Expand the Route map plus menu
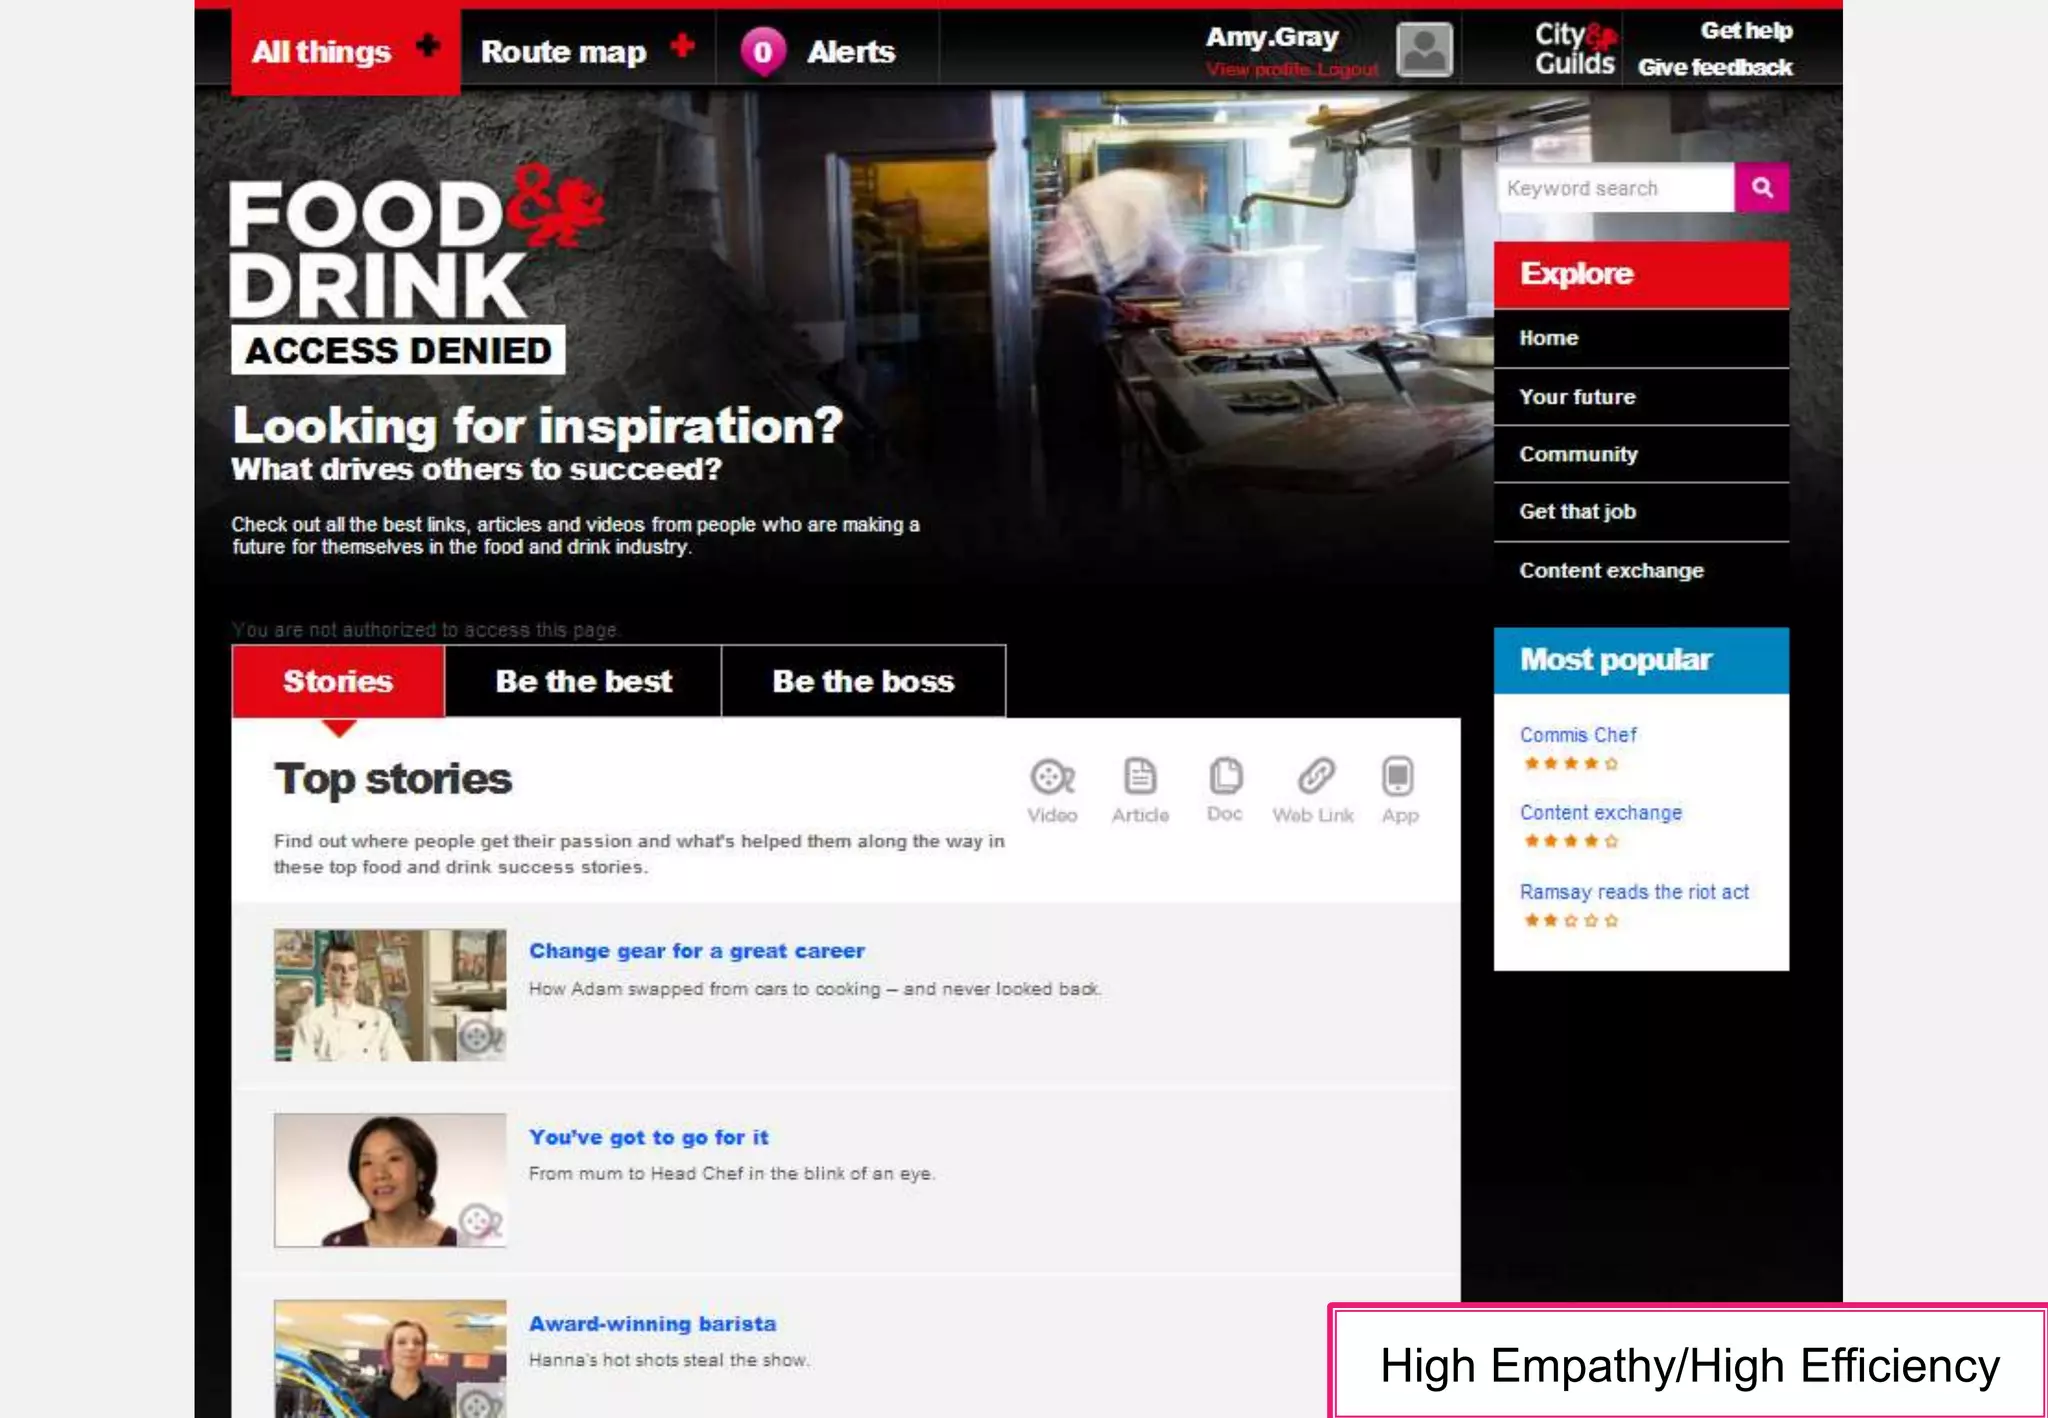 click(x=683, y=46)
